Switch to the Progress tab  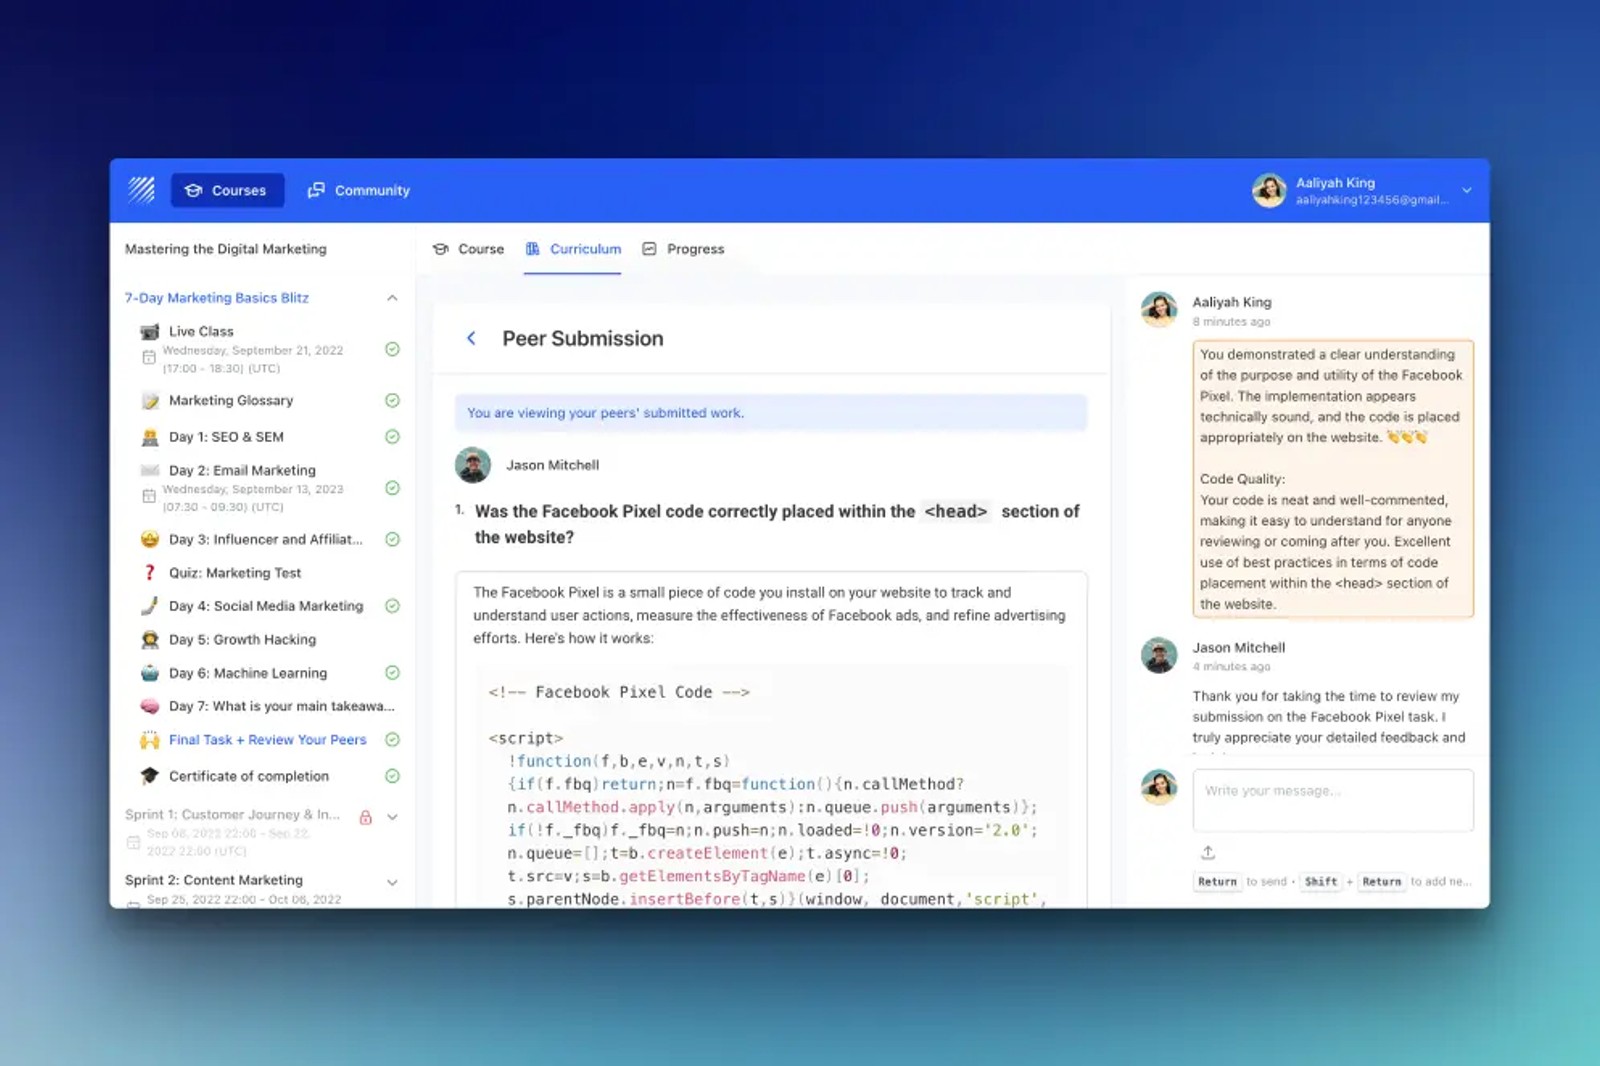683,249
